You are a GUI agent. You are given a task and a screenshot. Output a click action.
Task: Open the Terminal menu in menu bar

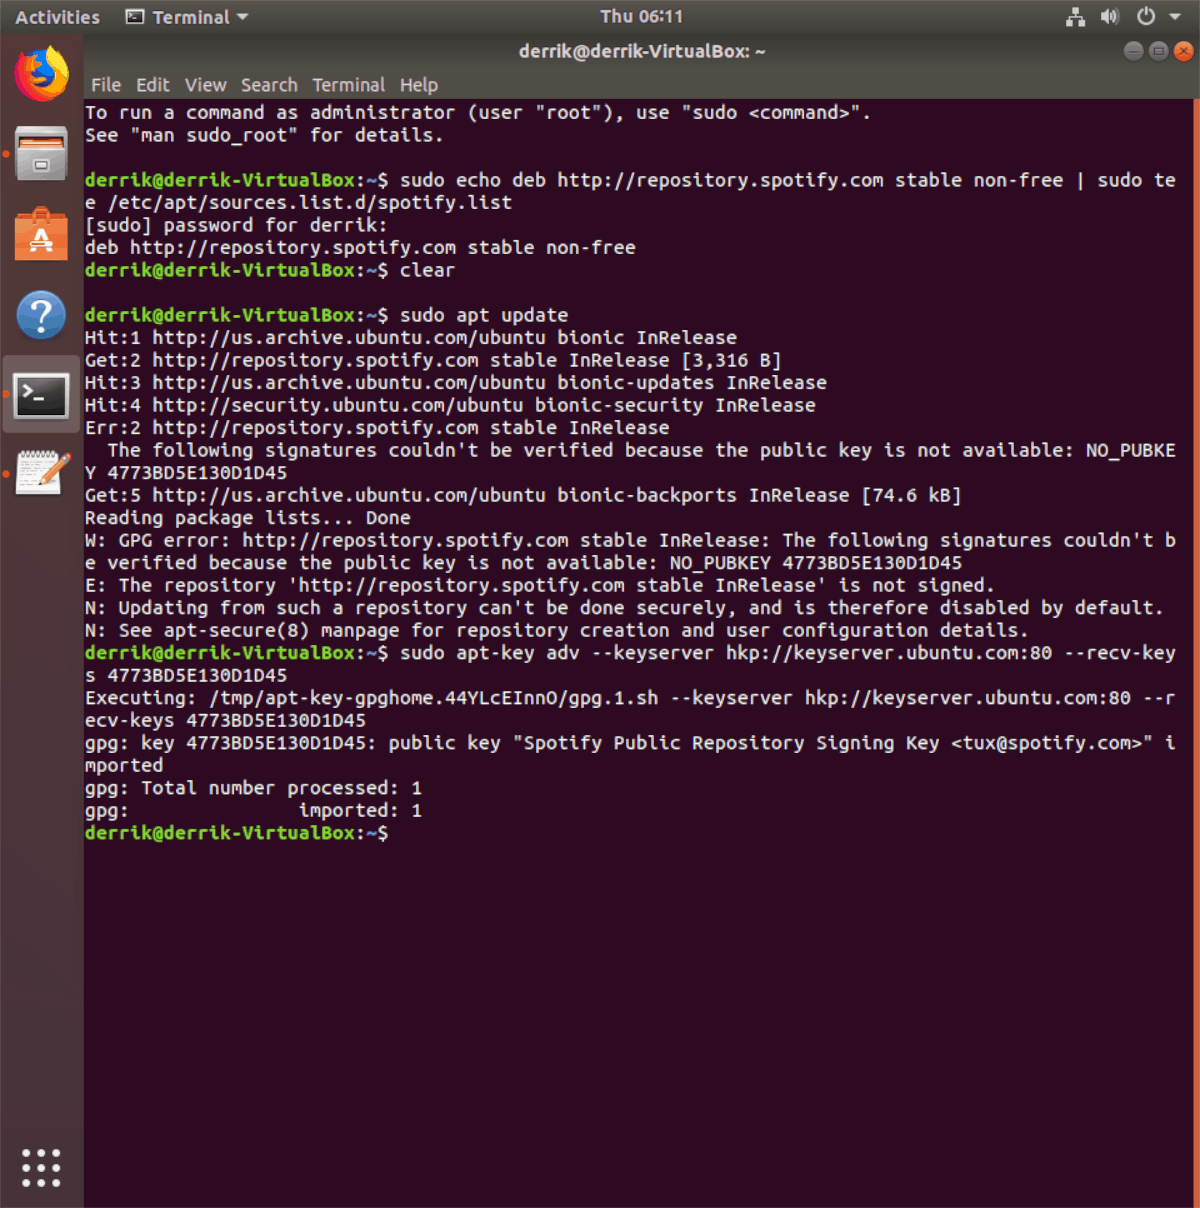tap(348, 85)
